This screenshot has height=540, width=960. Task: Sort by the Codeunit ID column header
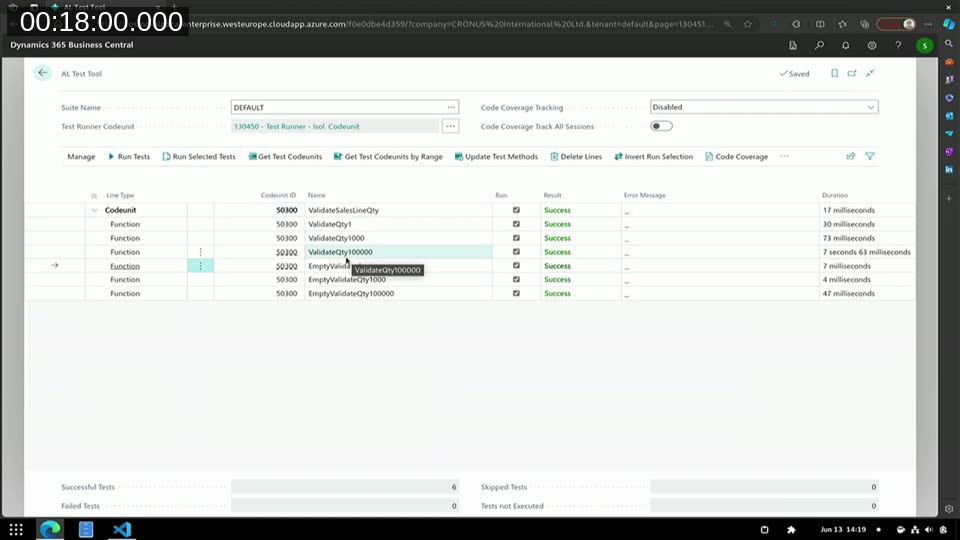coord(278,195)
